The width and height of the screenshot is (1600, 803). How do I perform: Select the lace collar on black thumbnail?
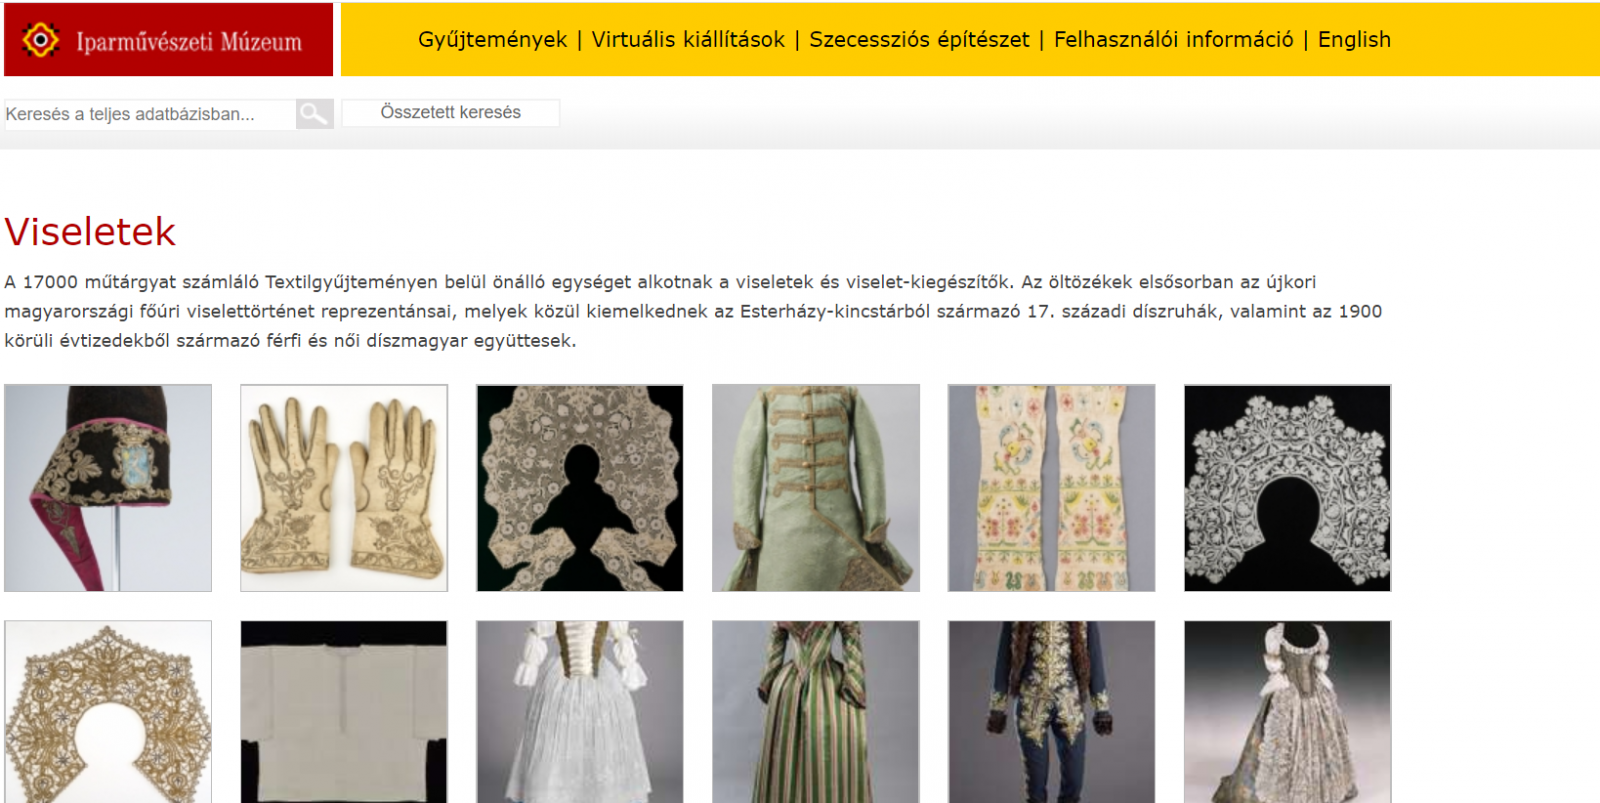(x=580, y=488)
